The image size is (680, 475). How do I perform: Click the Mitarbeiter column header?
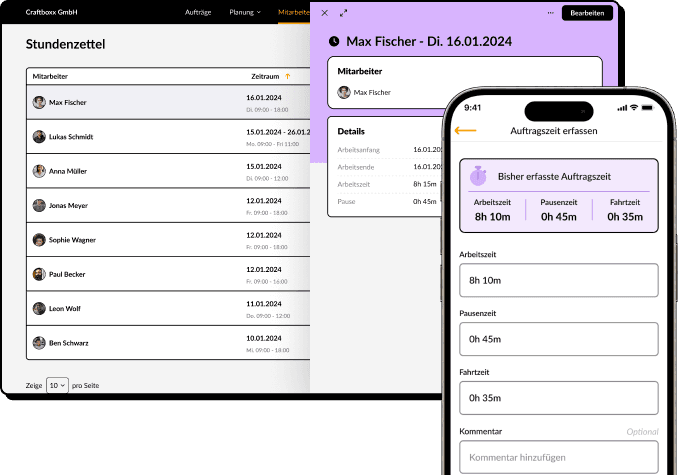[50, 76]
